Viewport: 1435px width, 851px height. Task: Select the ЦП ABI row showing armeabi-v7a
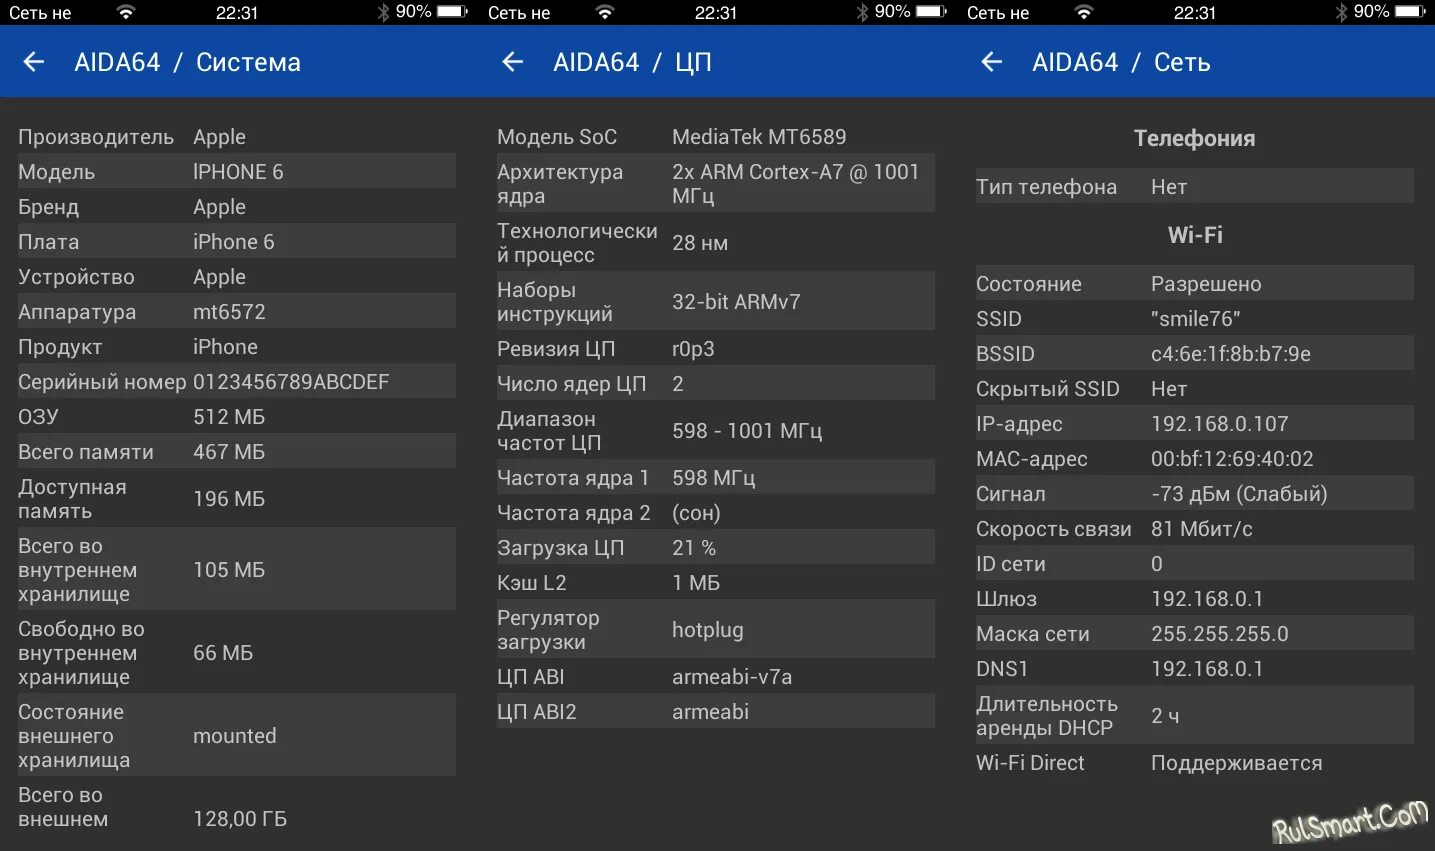(x=716, y=676)
